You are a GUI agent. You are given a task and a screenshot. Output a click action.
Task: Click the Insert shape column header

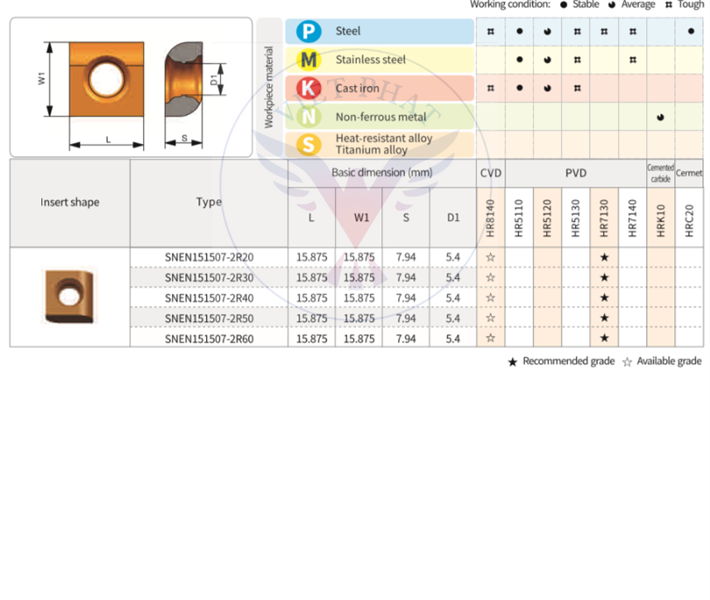[x=70, y=202]
